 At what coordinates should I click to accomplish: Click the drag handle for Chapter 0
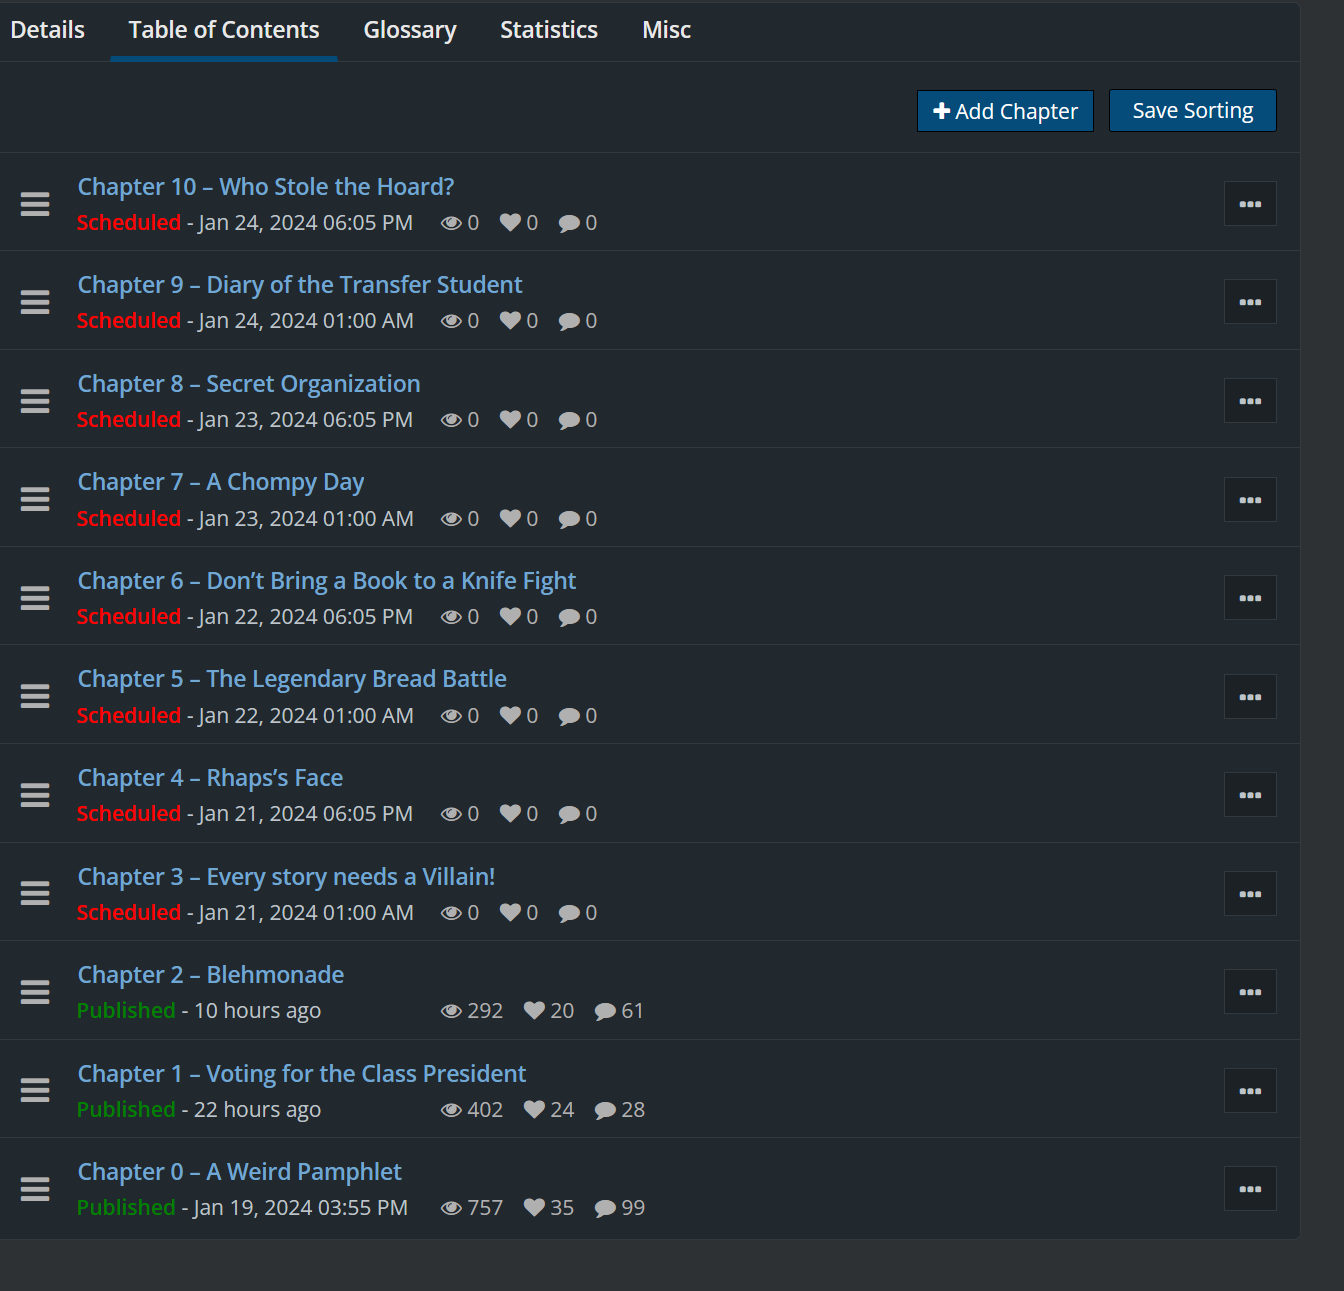pyautogui.click(x=35, y=1189)
